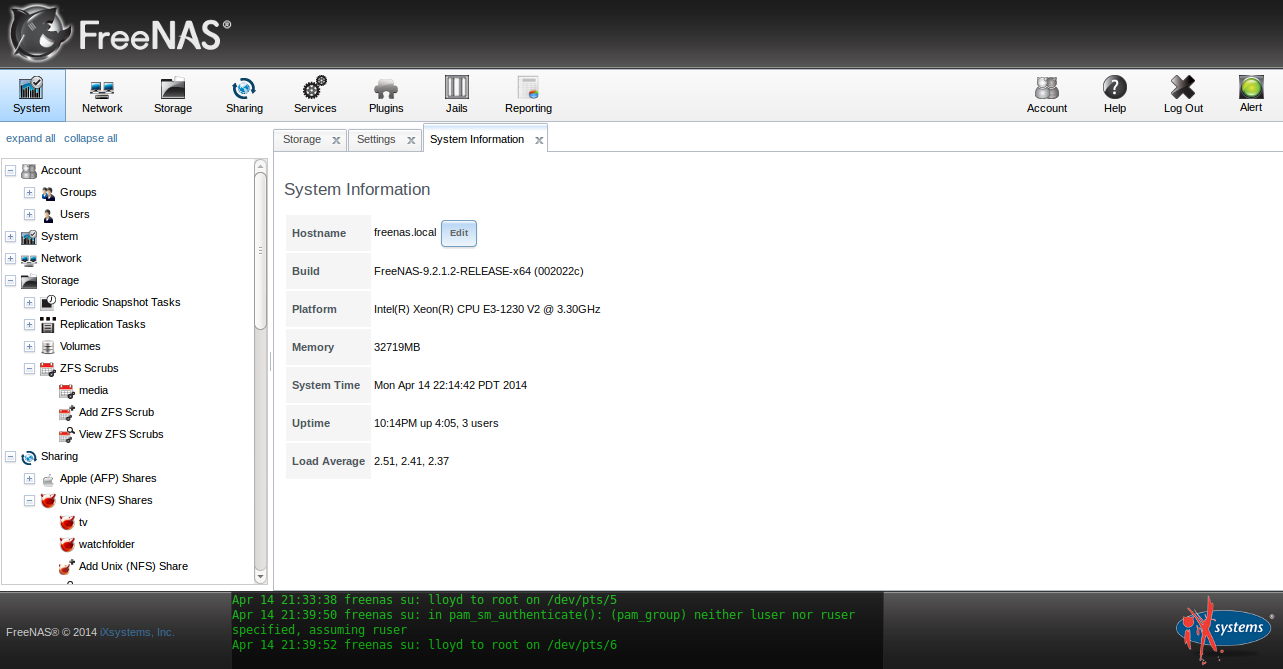Expand the Apple (AFP) Shares node
The image size is (1283, 669).
30,479
